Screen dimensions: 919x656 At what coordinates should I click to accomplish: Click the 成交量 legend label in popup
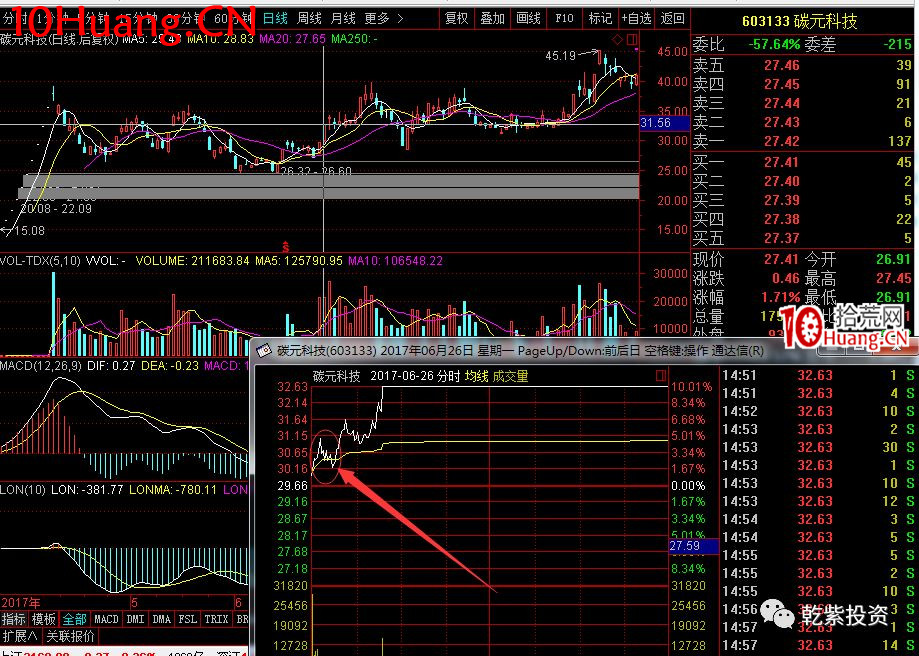pos(510,376)
